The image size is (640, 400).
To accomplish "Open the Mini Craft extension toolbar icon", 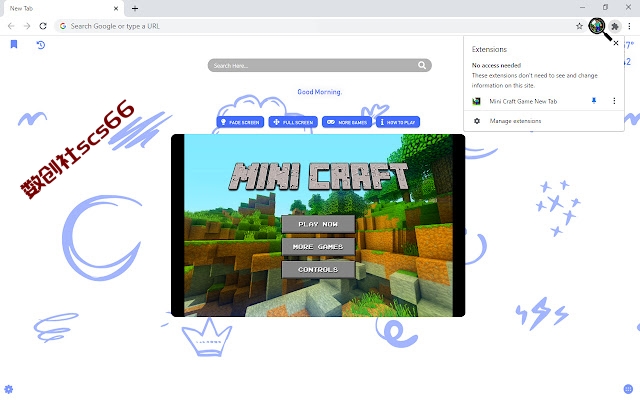I will tap(597, 26).
